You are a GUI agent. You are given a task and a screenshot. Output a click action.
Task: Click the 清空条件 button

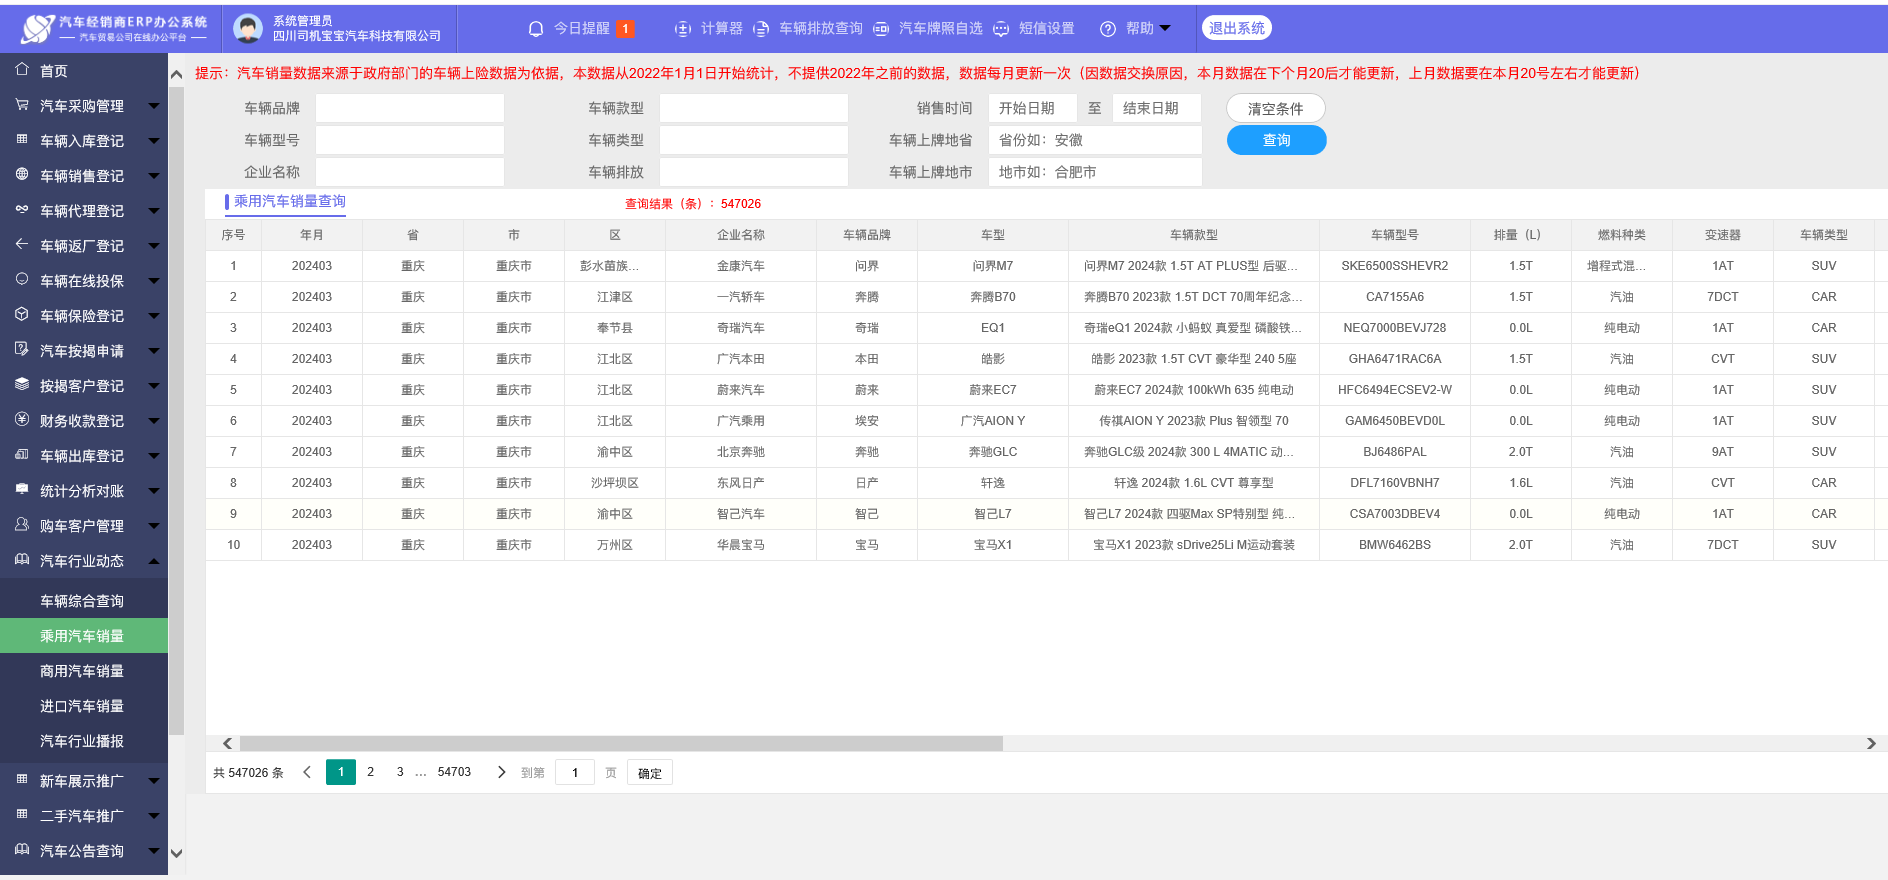pos(1276,108)
